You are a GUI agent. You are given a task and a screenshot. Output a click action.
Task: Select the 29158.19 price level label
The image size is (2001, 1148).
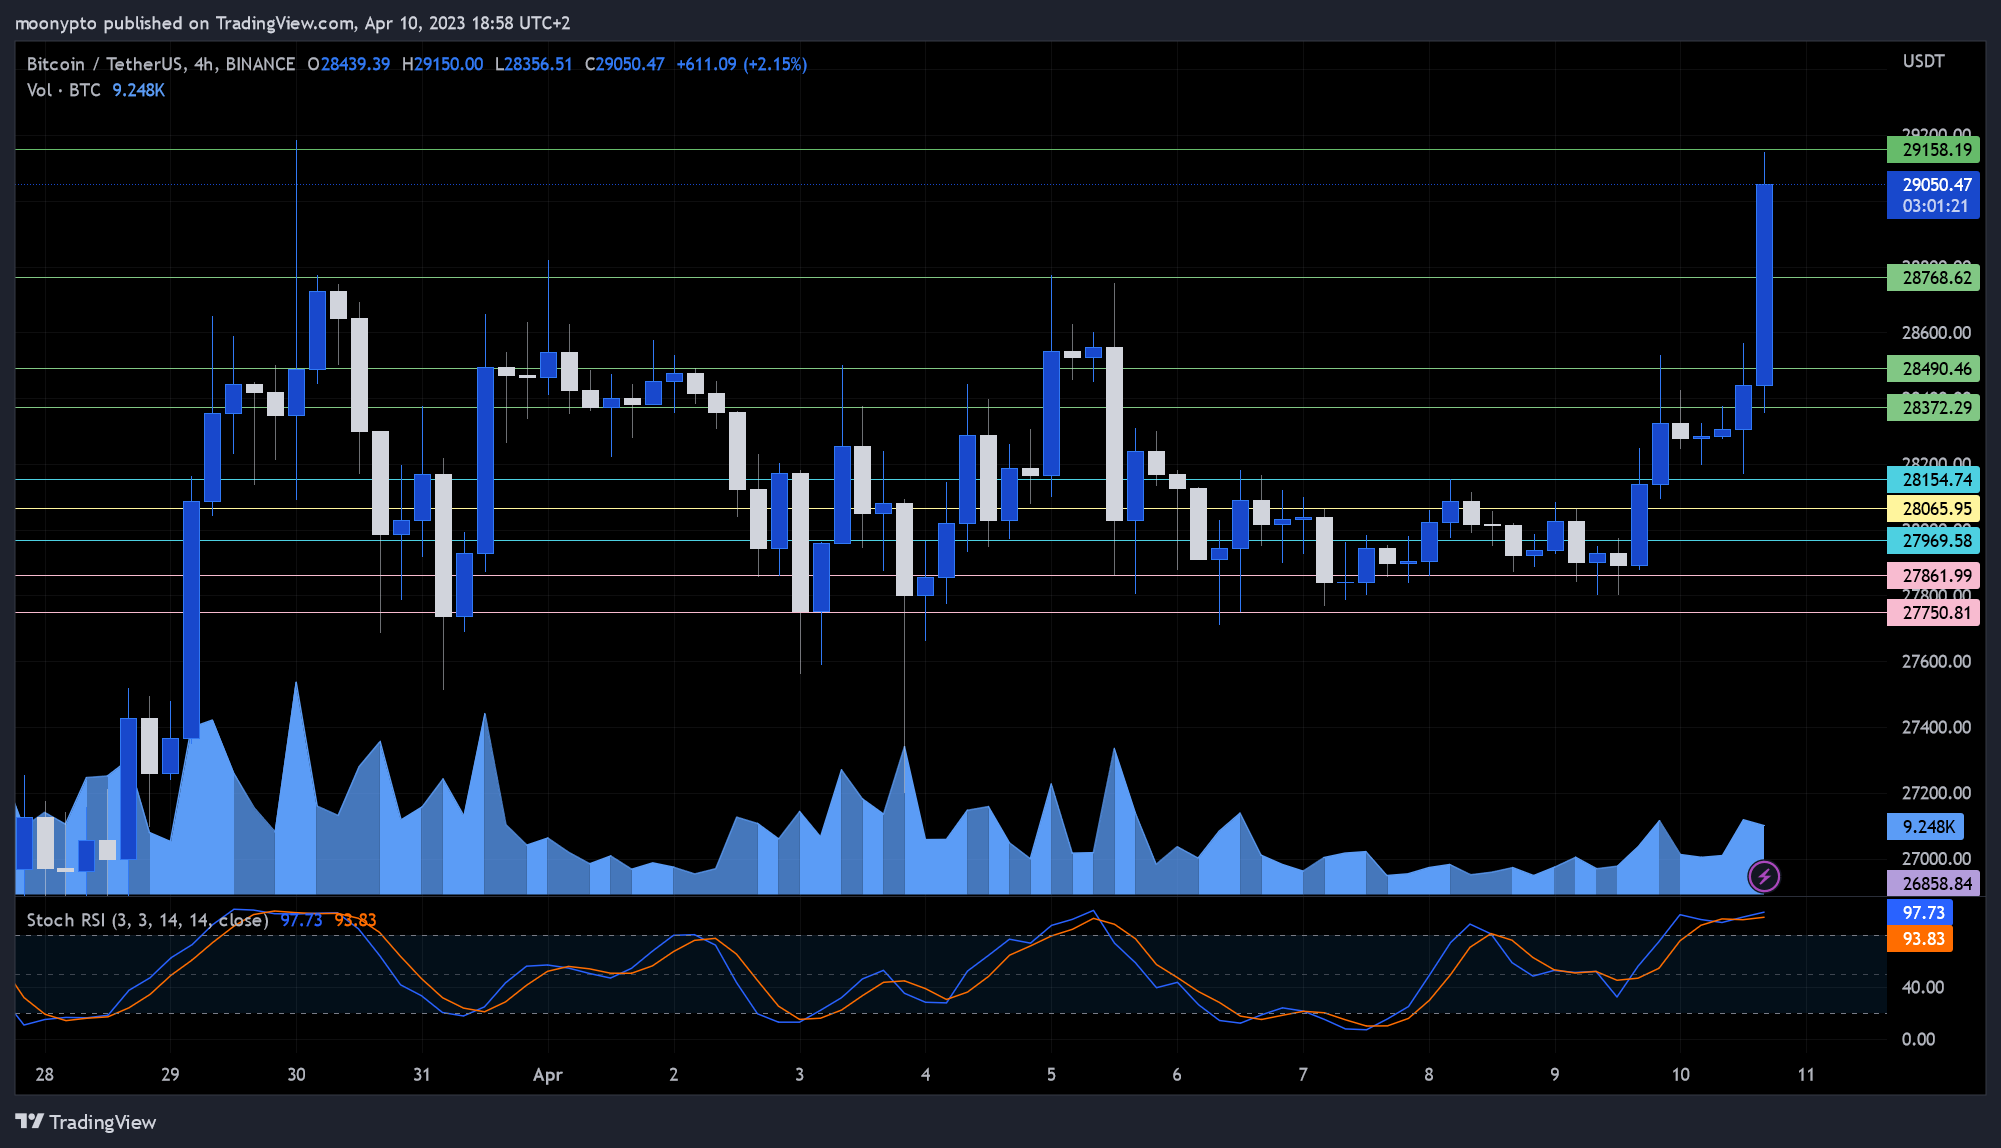tap(1933, 150)
